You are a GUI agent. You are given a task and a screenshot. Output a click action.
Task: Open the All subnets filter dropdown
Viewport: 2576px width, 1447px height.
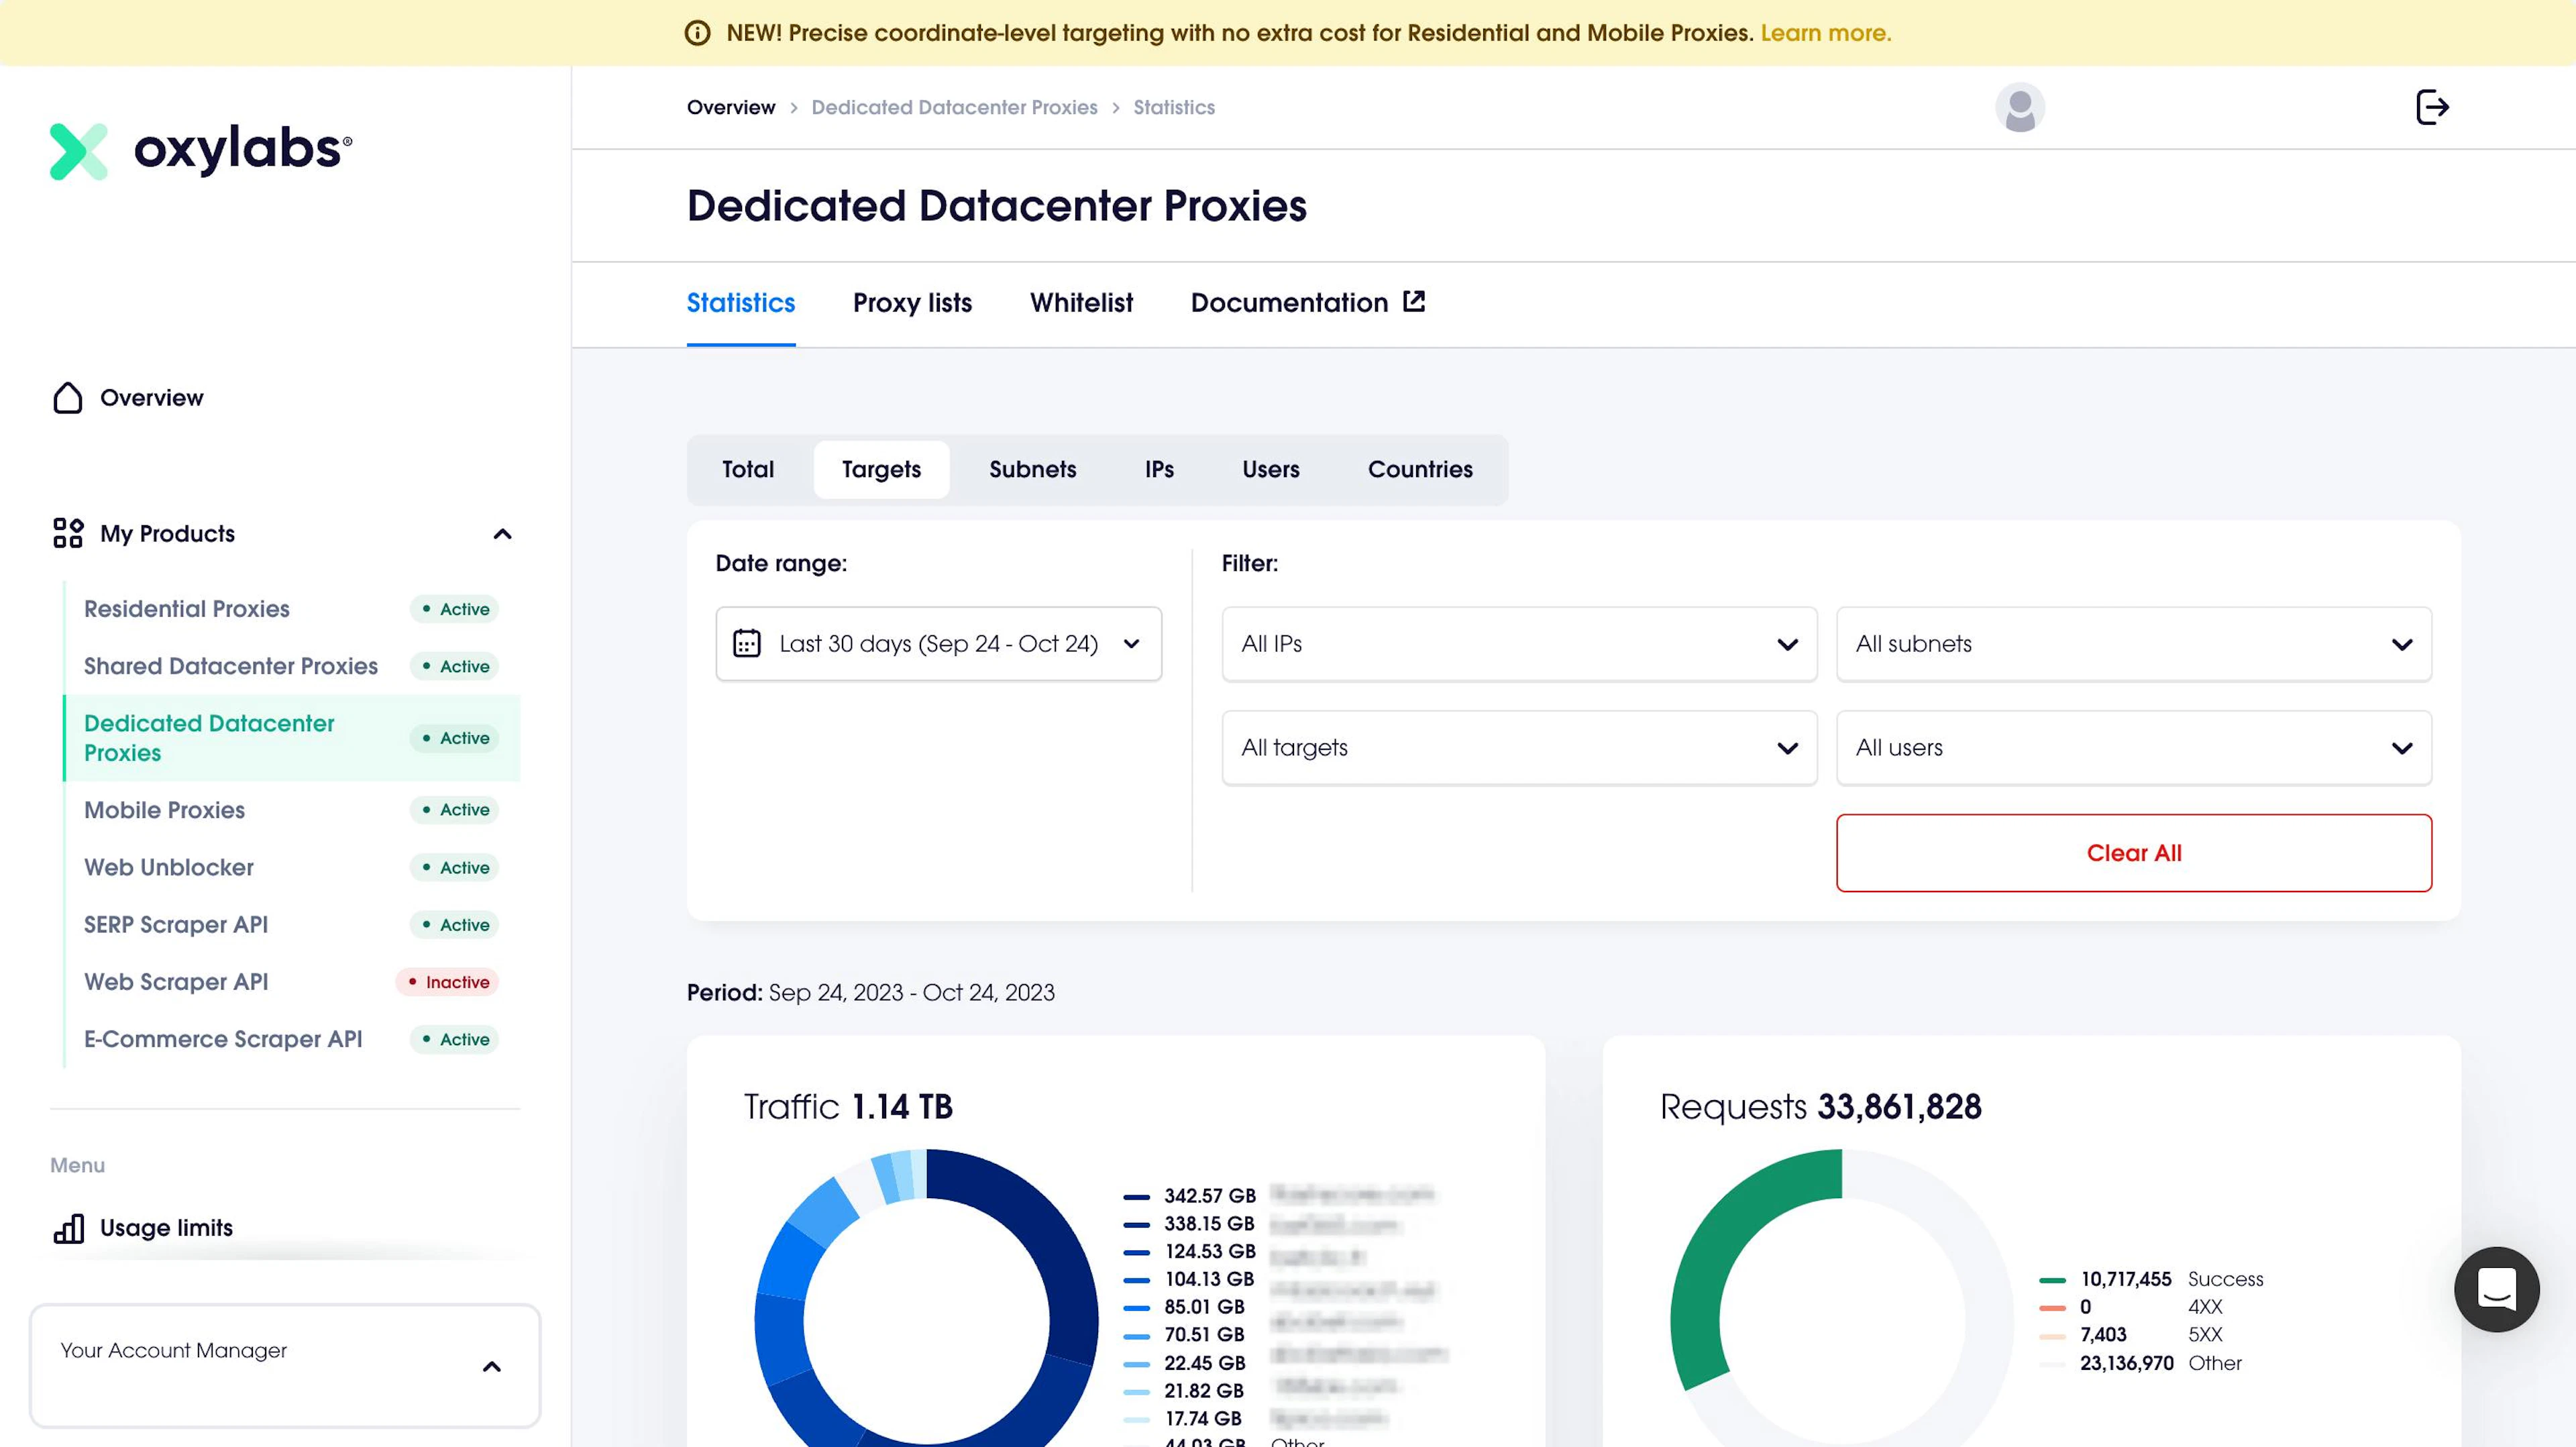pos(2134,644)
